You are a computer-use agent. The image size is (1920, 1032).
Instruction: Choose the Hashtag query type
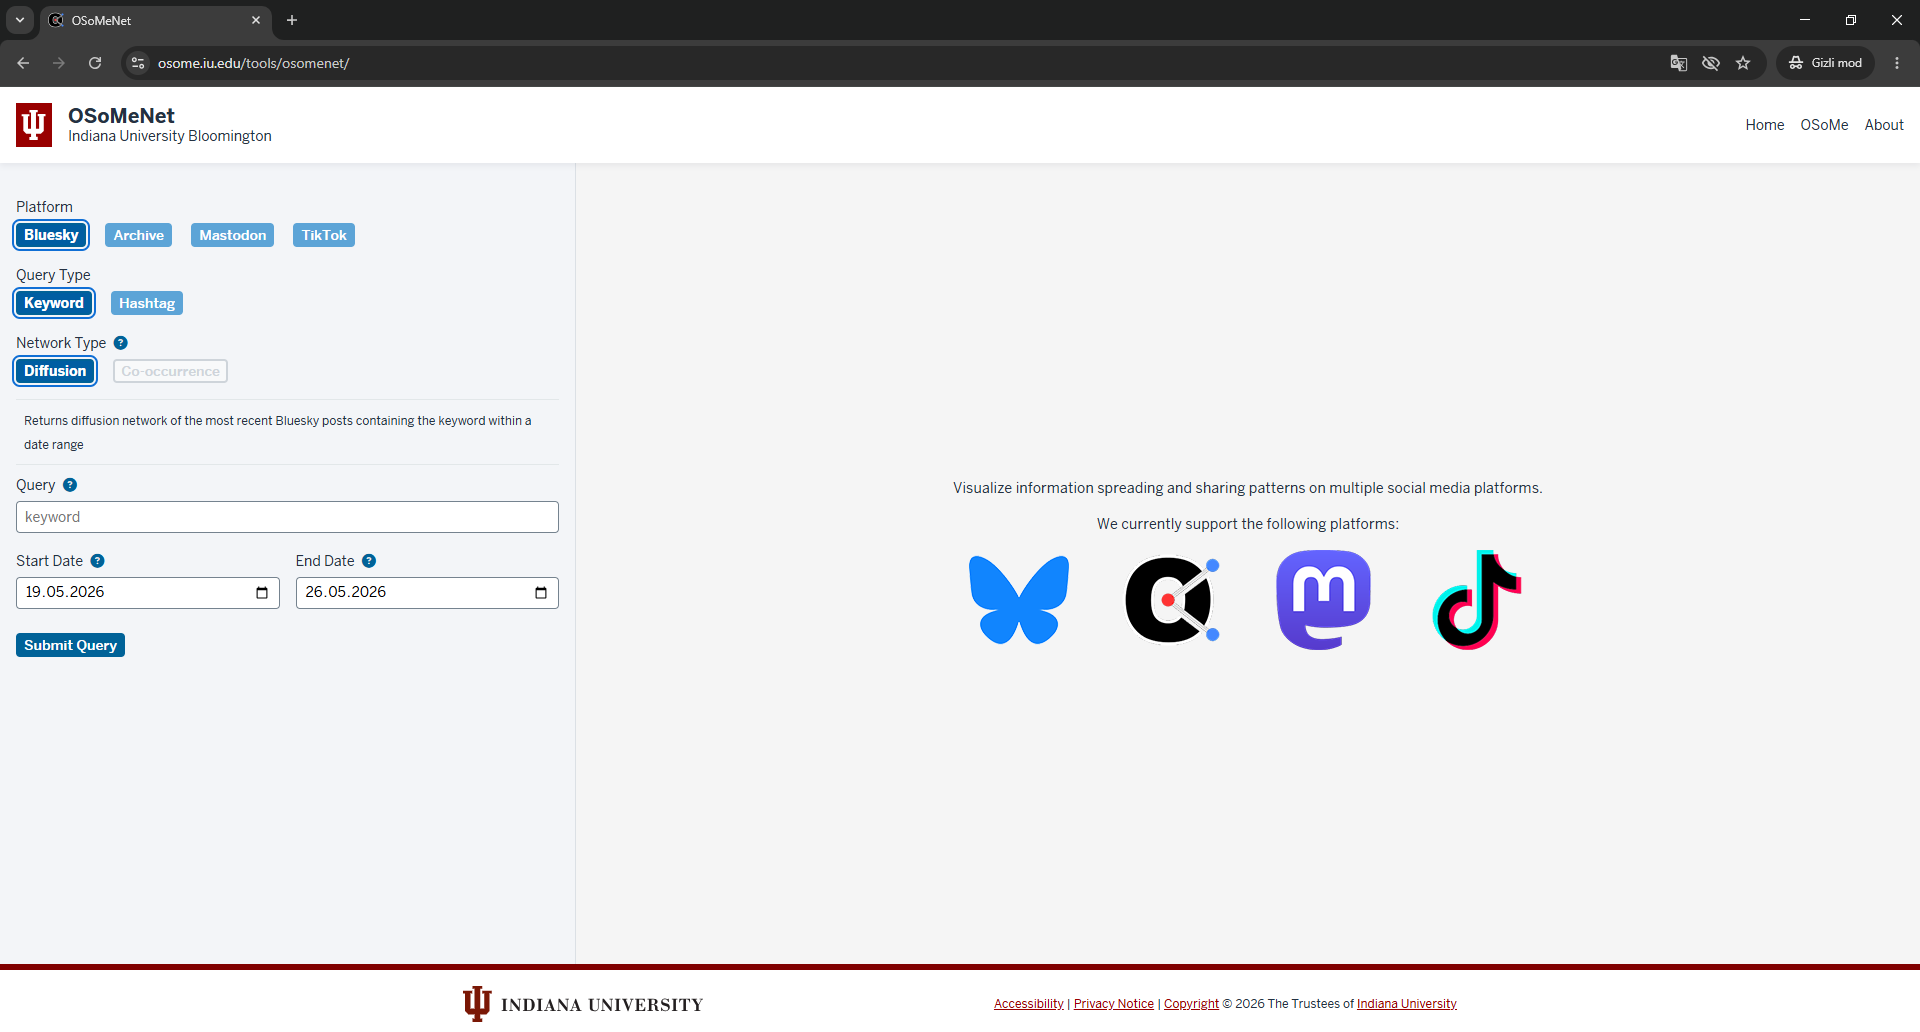[147, 303]
